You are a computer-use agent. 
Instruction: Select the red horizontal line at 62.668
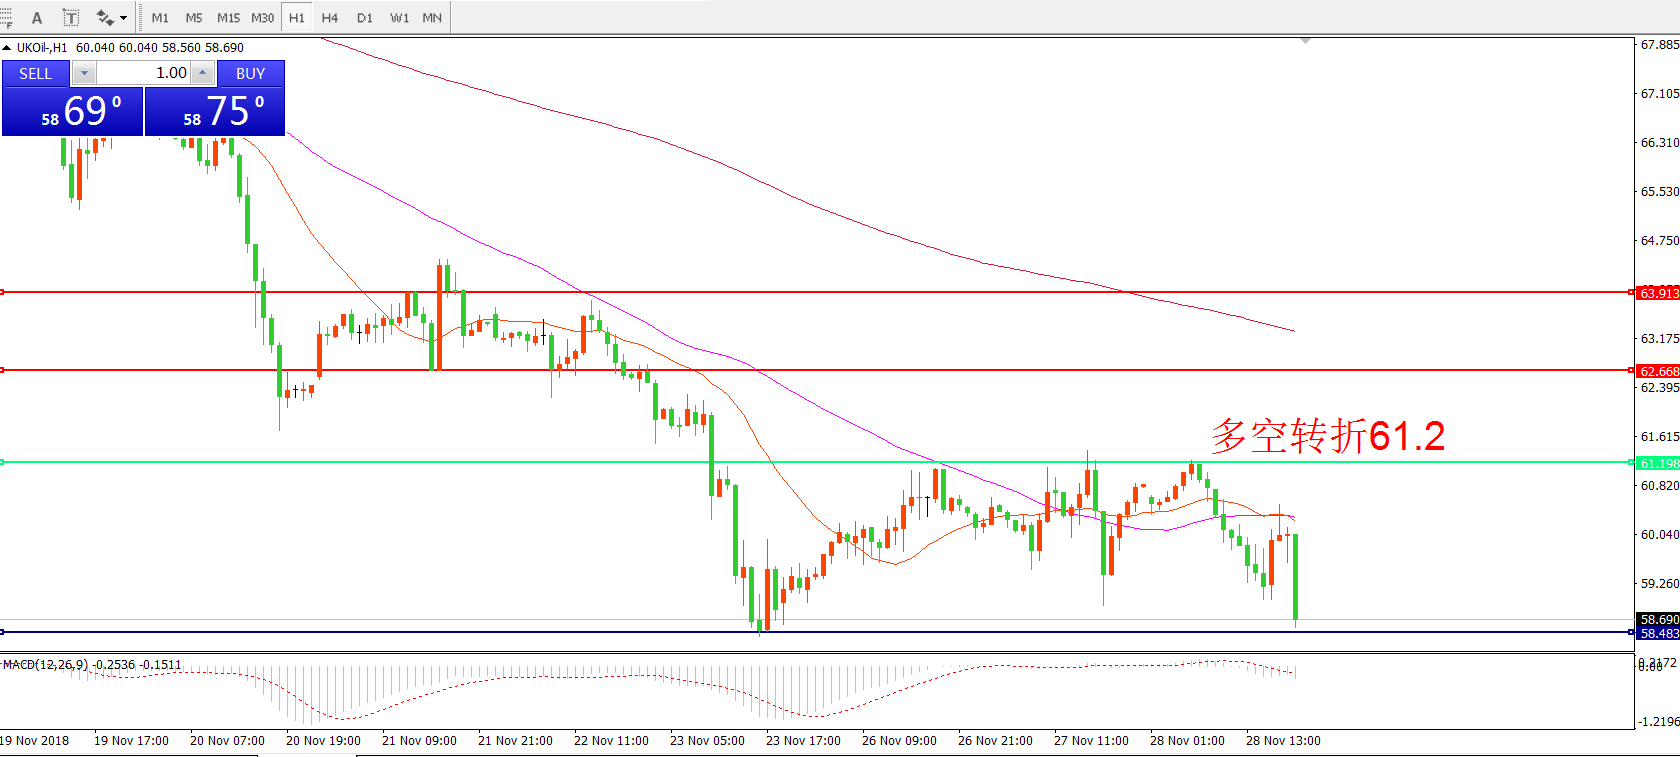coord(817,370)
